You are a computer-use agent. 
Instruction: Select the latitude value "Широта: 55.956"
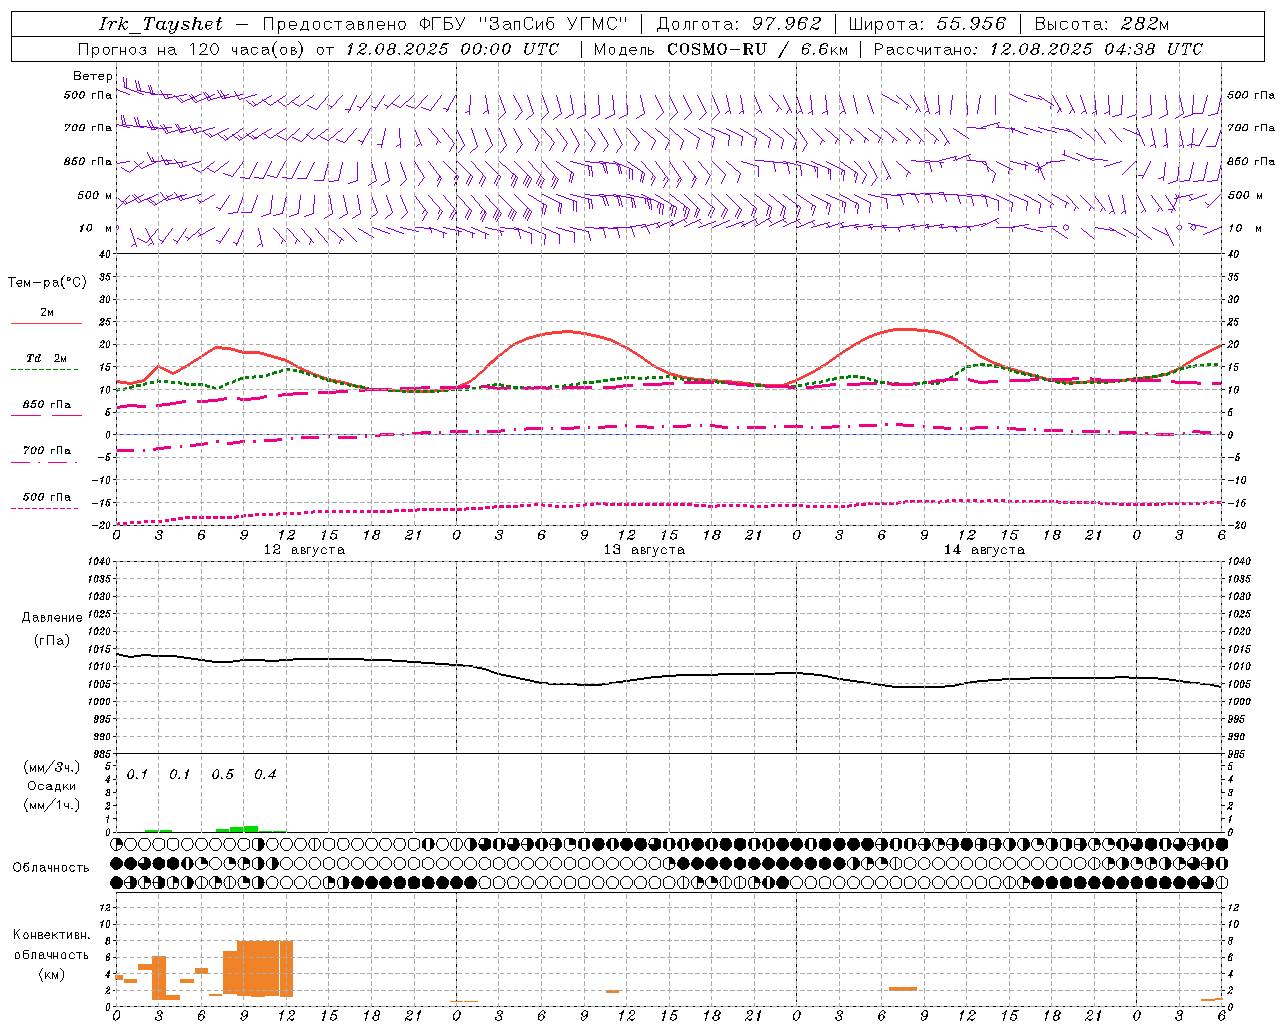tap(927, 24)
